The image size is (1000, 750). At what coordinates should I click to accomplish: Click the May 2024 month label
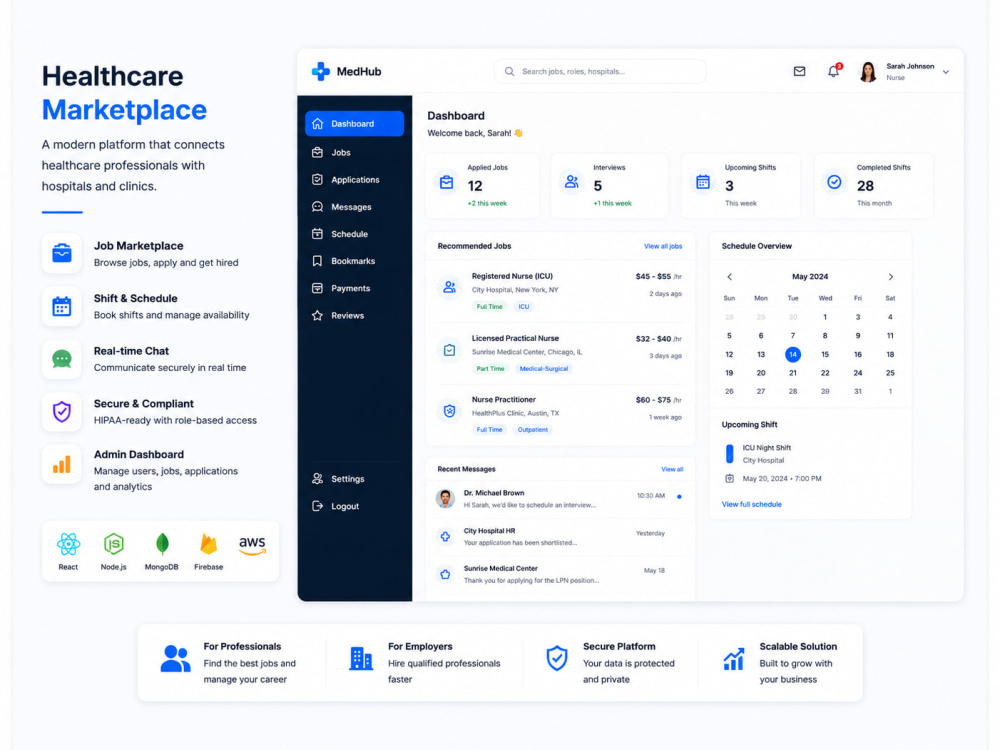pyautogui.click(x=810, y=277)
